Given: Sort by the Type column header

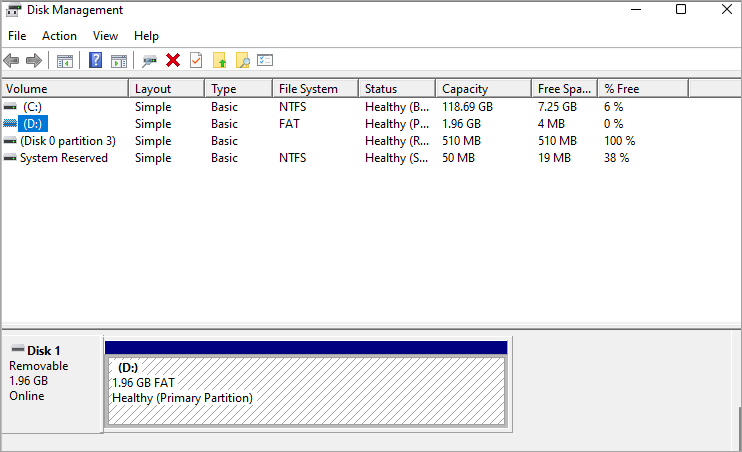Looking at the screenshot, I should (x=239, y=89).
